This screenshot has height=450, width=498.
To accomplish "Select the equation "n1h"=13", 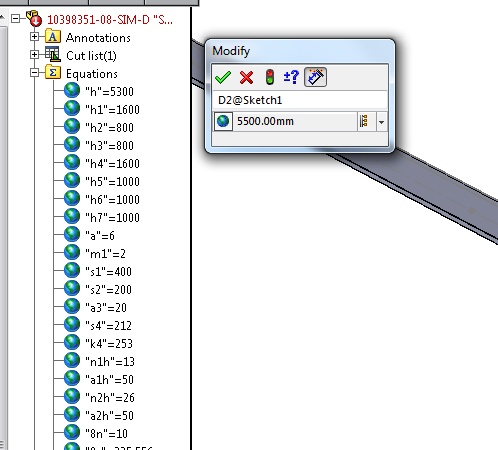I will (110, 362).
